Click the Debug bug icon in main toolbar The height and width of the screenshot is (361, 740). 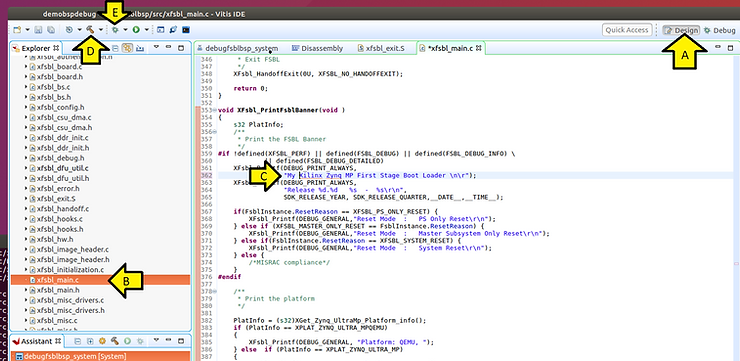pyautogui.click(x=115, y=30)
